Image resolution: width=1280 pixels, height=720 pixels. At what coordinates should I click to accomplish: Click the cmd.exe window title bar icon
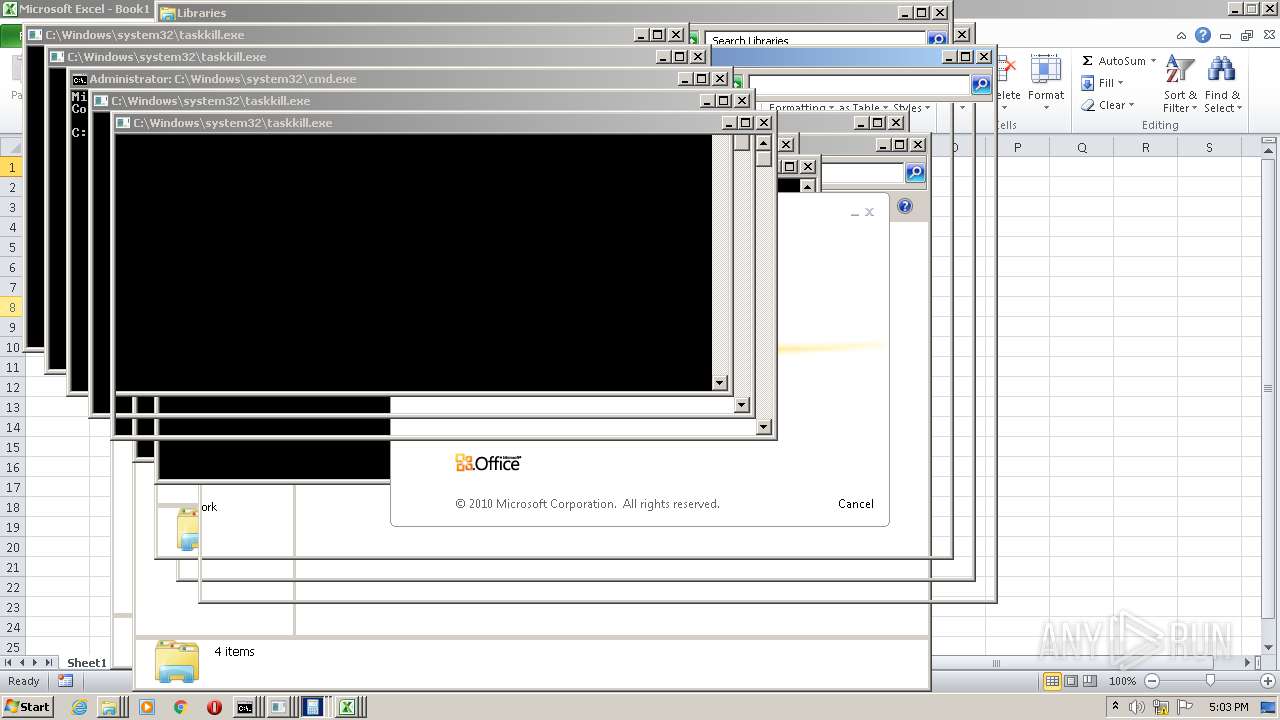(79, 79)
